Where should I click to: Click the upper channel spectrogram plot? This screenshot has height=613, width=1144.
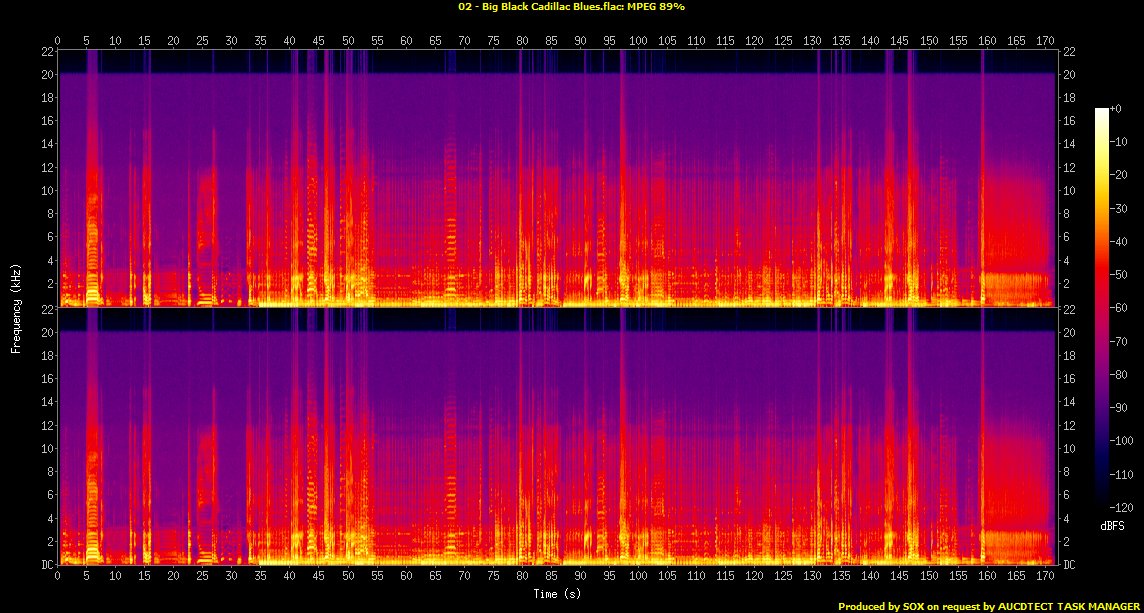click(557, 177)
